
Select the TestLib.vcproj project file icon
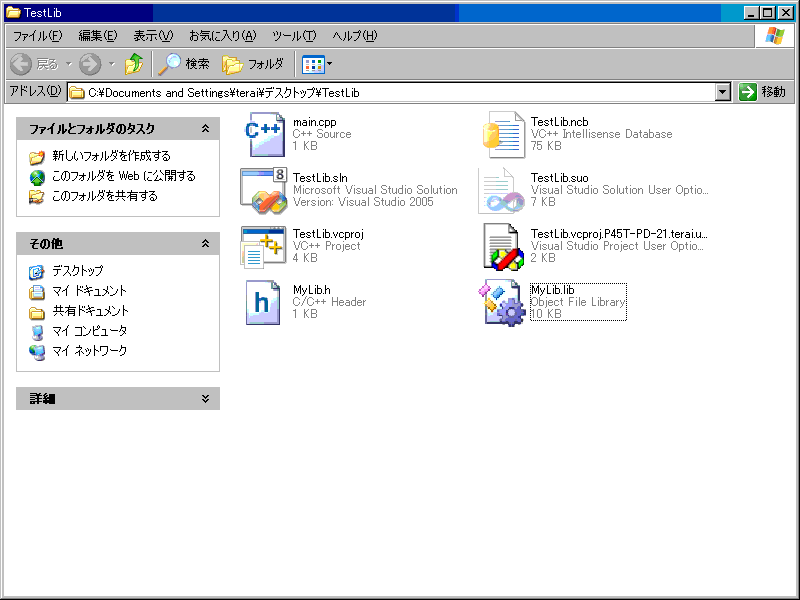(265, 246)
